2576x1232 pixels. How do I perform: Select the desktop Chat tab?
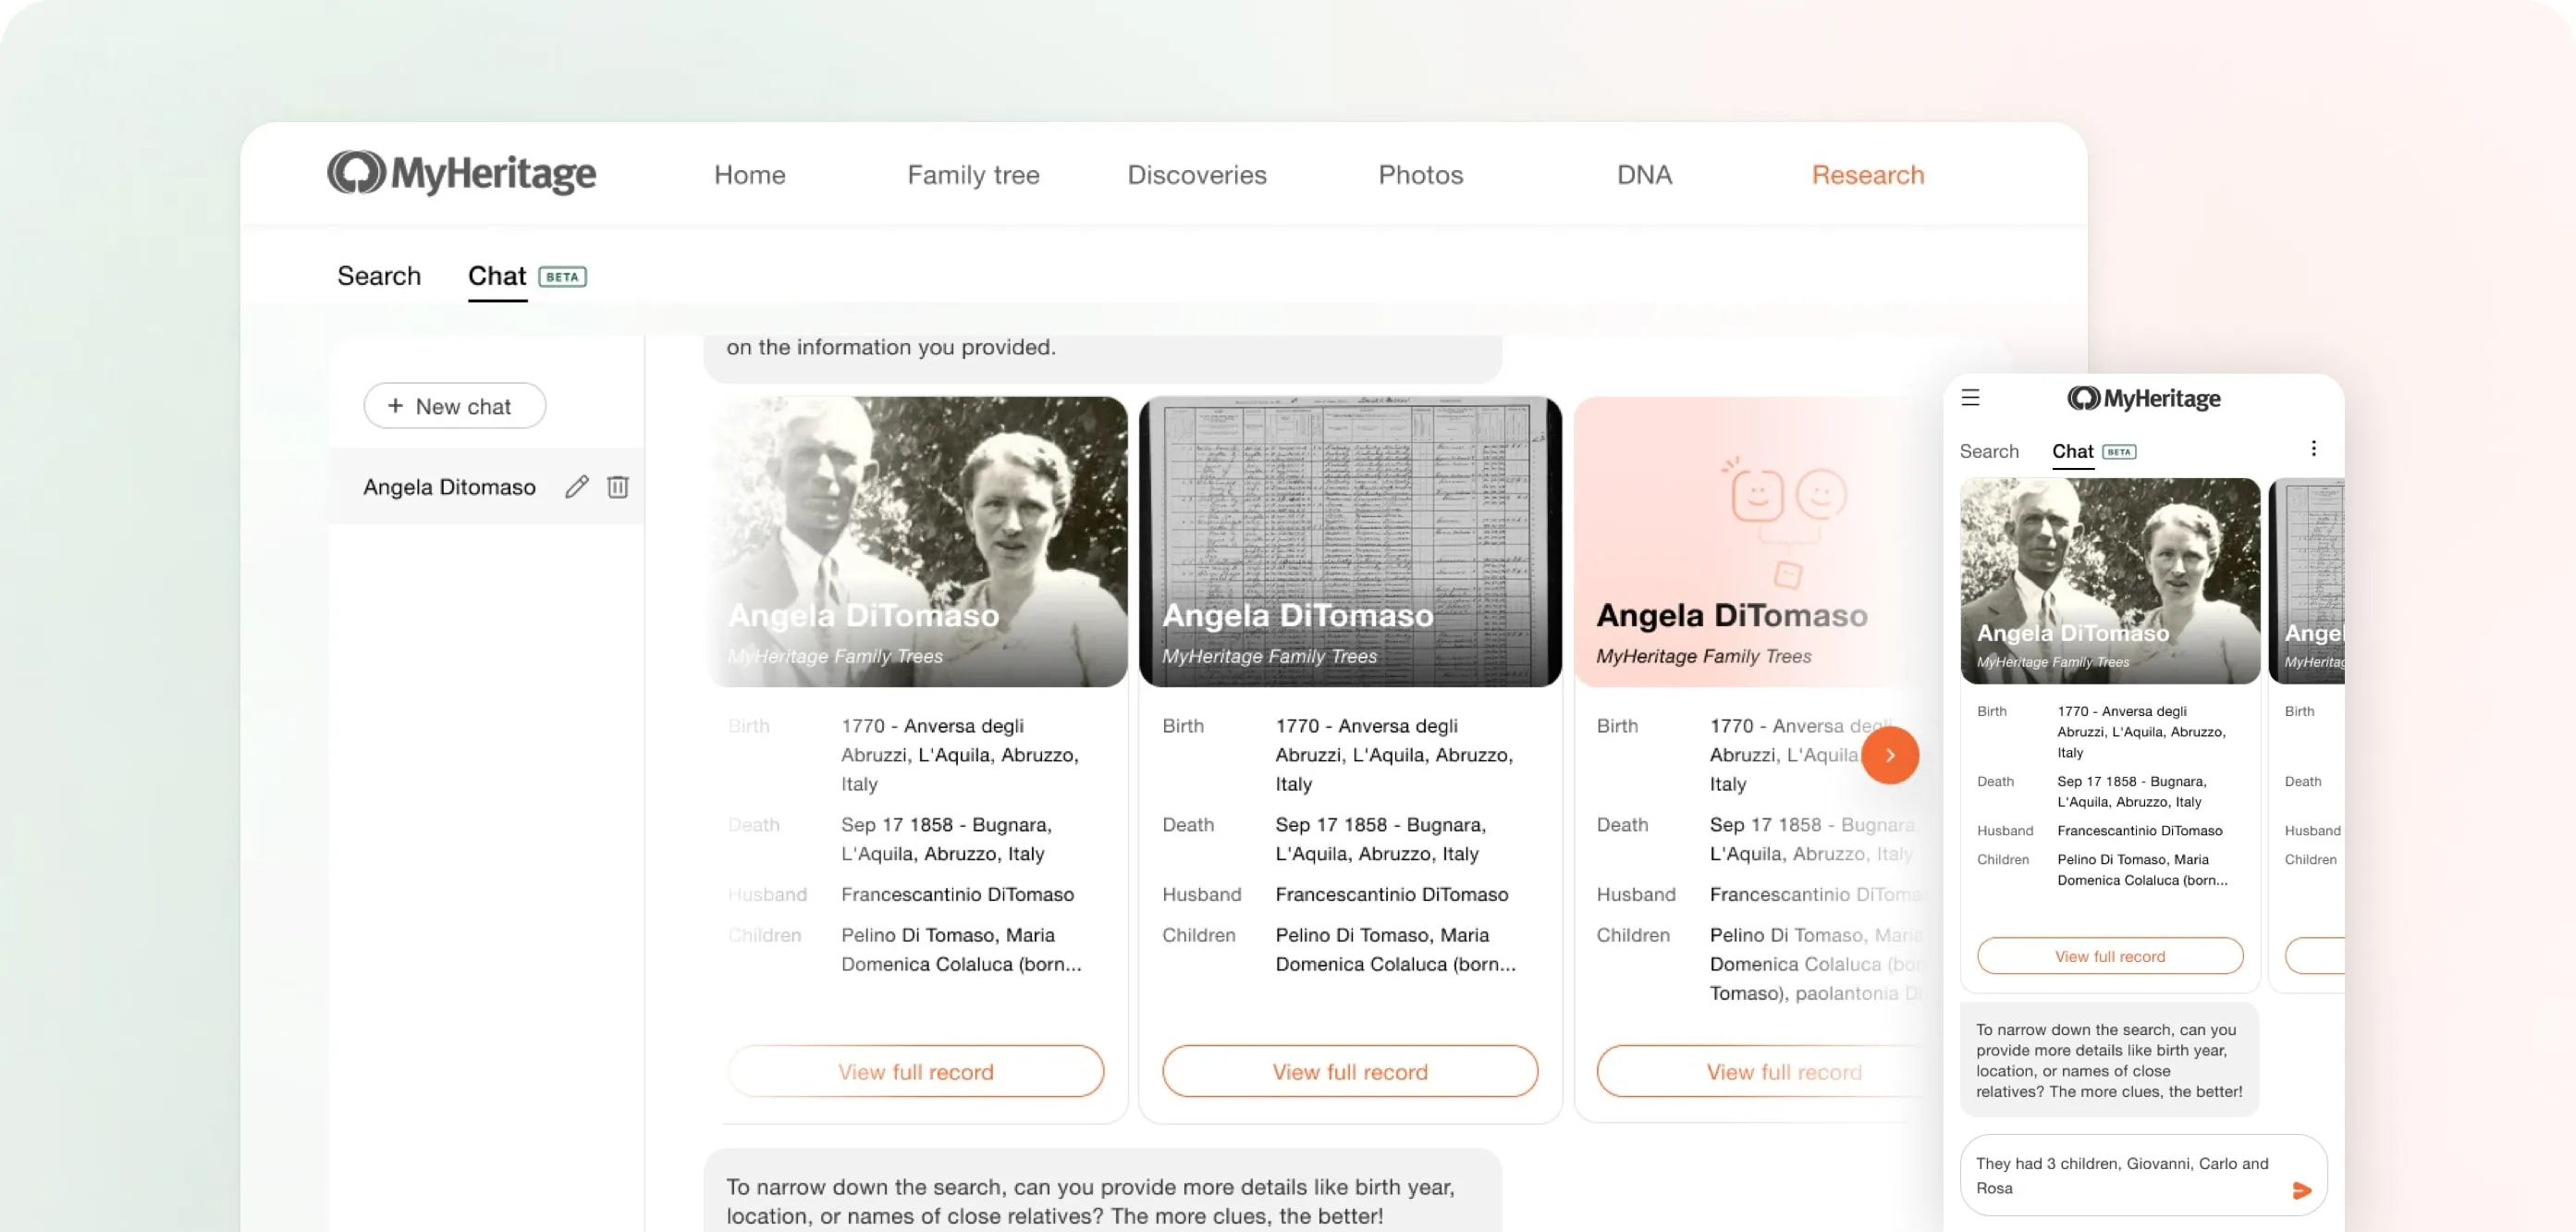(497, 276)
